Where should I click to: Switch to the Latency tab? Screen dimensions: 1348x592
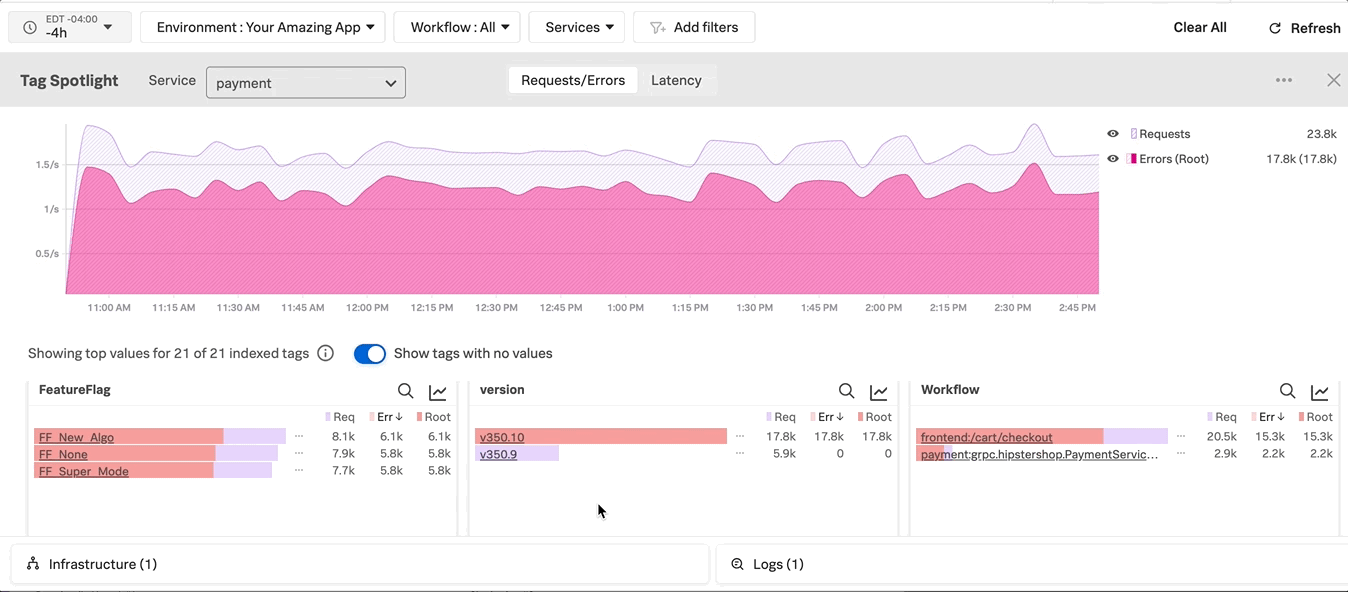[676, 80]
